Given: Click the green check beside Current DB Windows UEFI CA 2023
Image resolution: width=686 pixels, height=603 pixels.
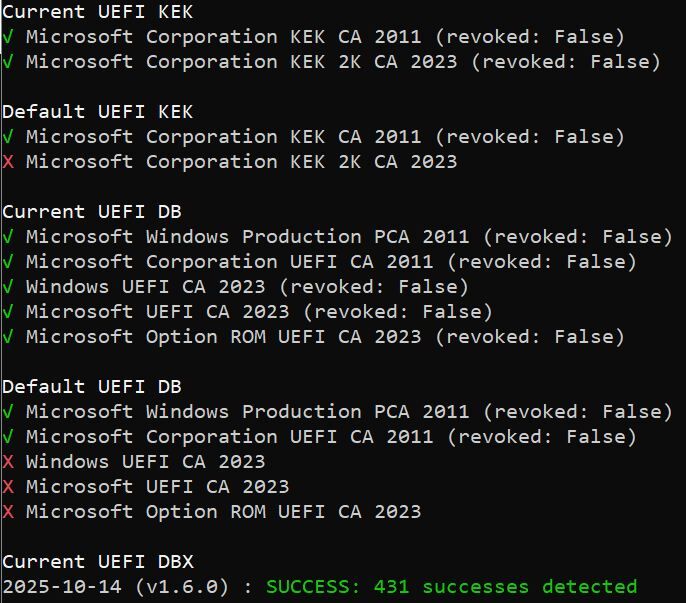Looking at the screenshot, I should coord(8,287).
